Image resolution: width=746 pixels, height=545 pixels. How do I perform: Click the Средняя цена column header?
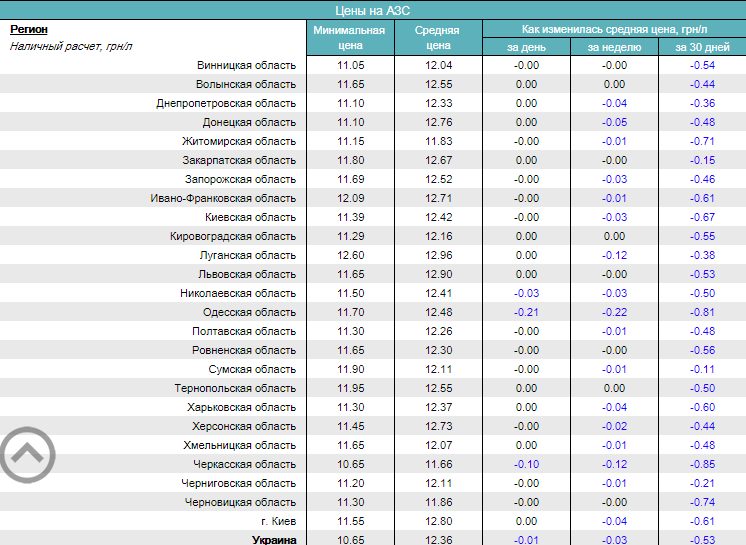click(x=437, y=38)
